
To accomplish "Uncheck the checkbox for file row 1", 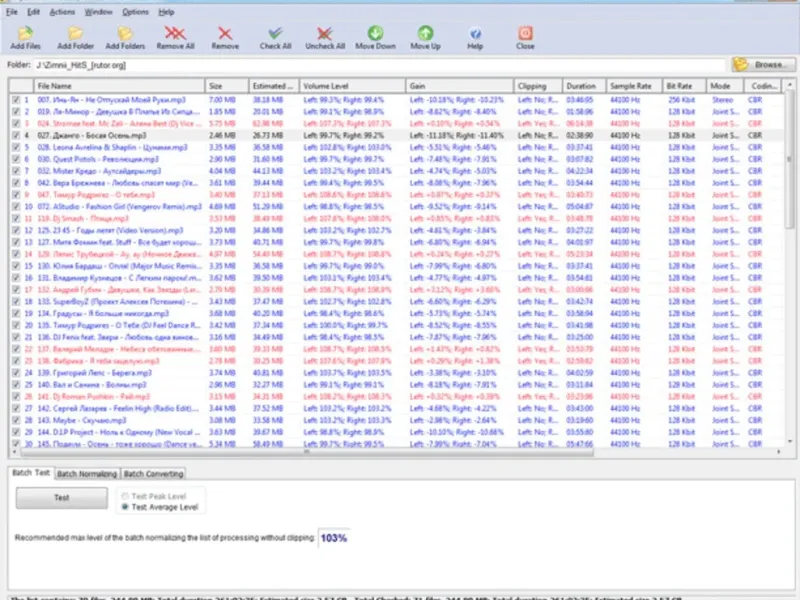I will [16, 100].
